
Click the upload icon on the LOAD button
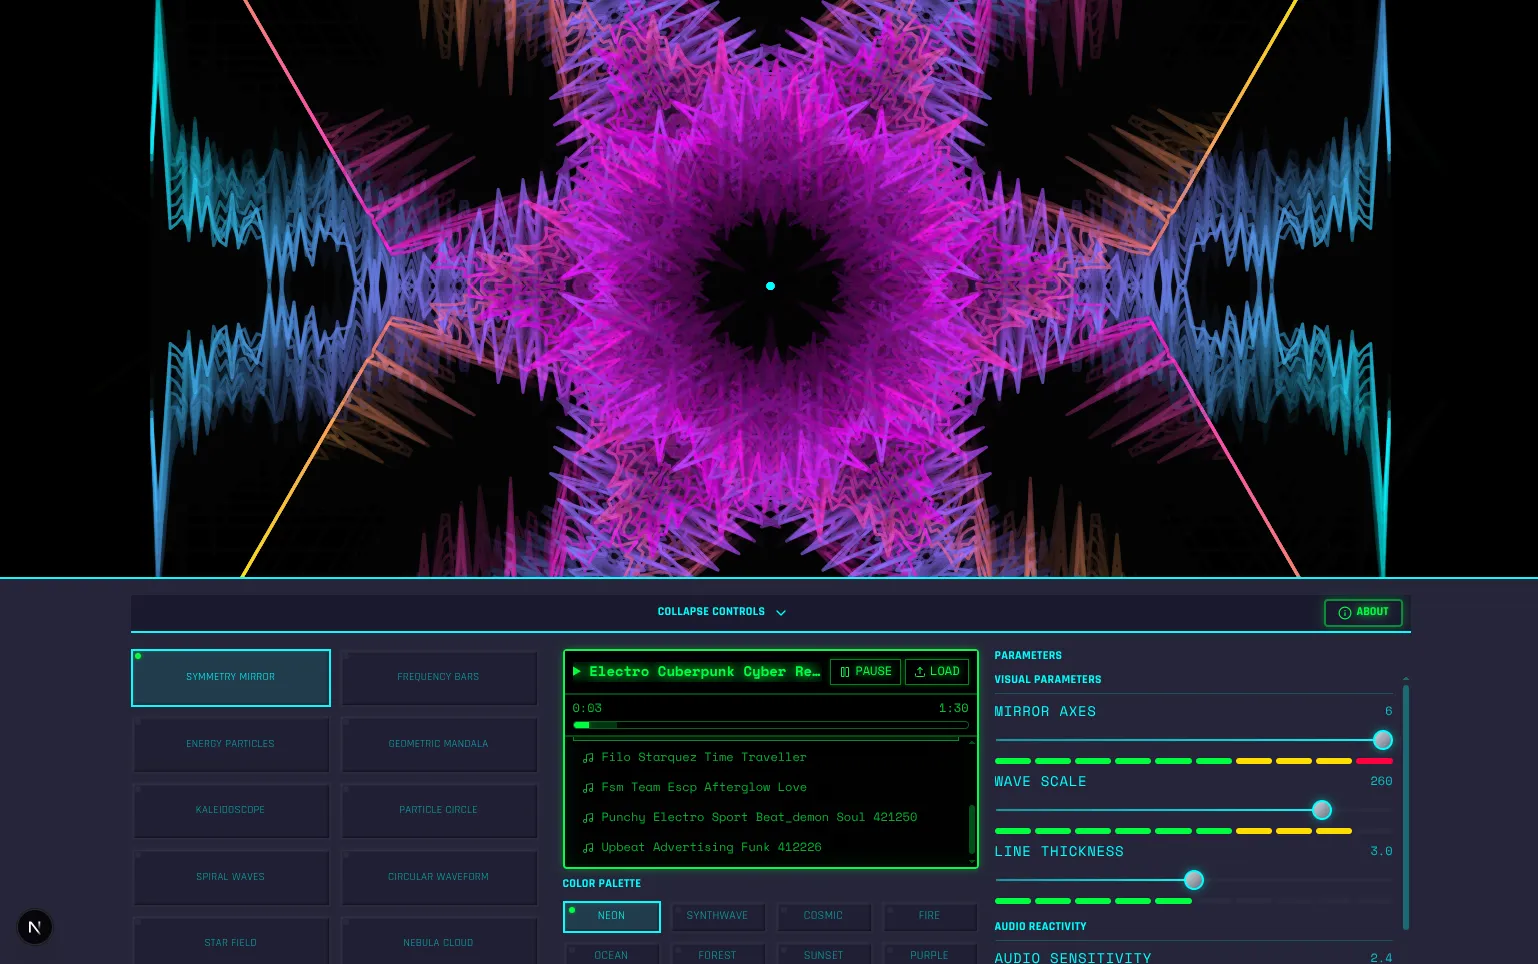point(919,671)
